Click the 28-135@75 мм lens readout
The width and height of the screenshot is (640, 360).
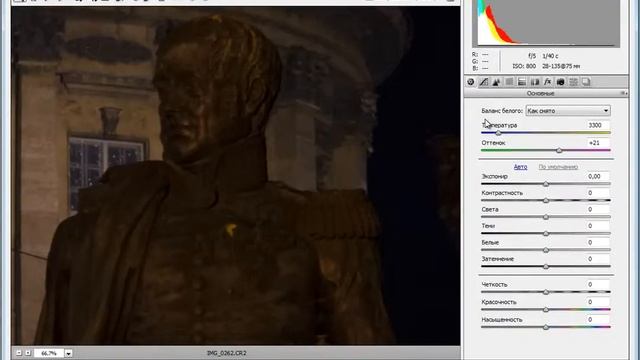tap(561, 66)
